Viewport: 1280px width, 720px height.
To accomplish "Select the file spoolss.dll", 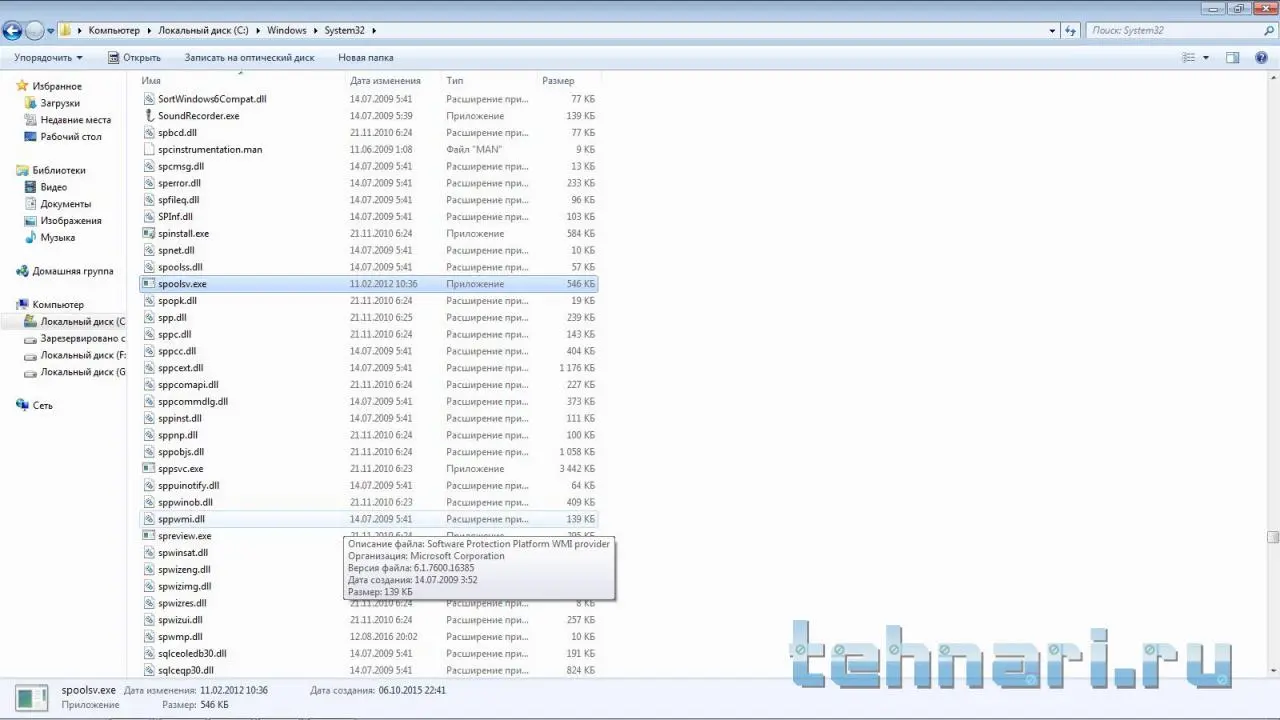I will [180, 268].
